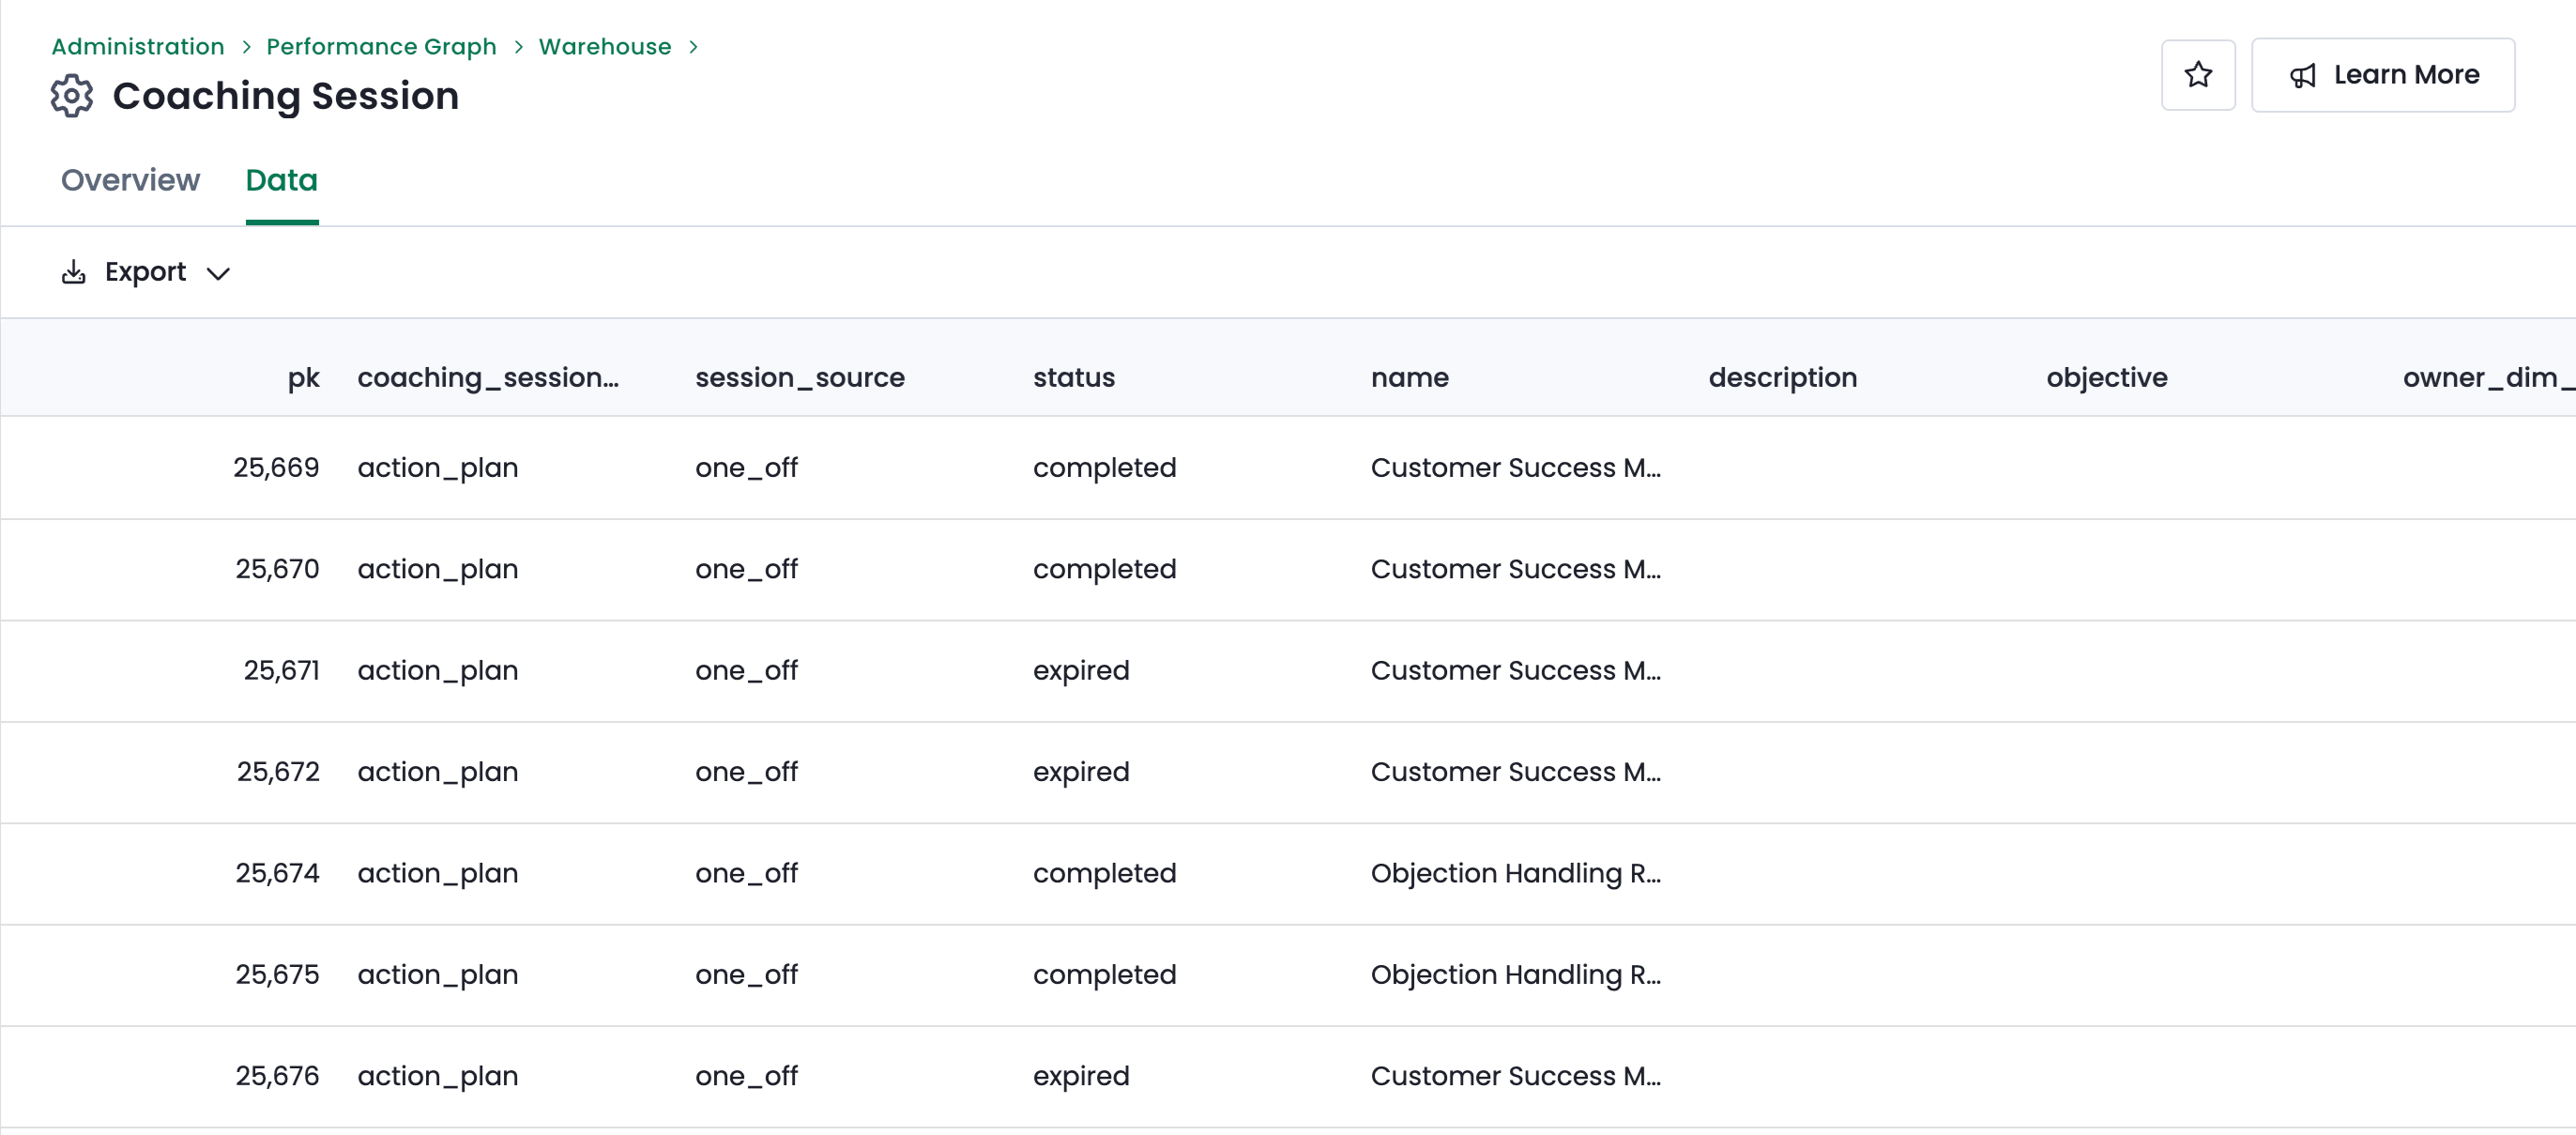This screenshot has width=2576, height=1135.
Task: Click Objection Handling R... in row 25,674
Action: [x=1516, y=873]
